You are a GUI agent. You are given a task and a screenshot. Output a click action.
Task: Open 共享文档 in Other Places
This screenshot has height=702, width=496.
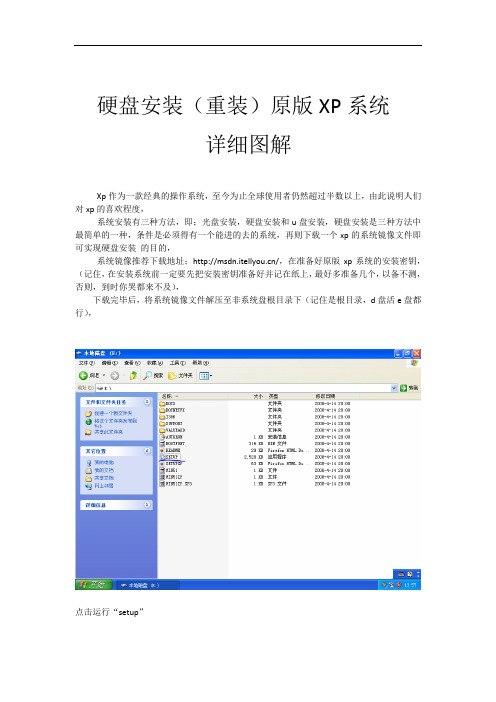click(x=104, y=478)
